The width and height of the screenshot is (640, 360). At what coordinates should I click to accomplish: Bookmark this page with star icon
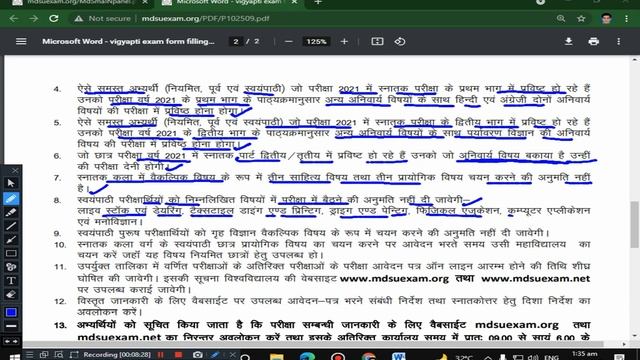[x=581, y=18]
